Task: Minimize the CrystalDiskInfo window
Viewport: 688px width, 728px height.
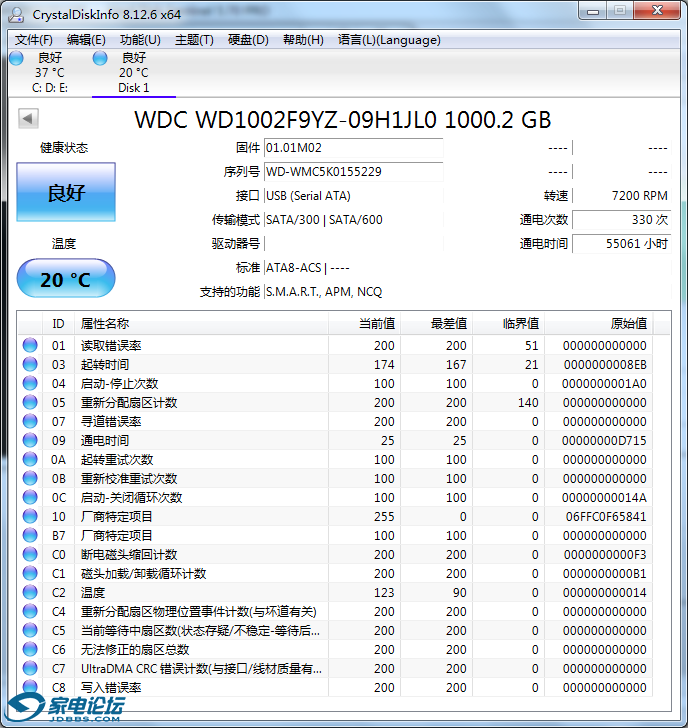Action: tap(593, 11)
